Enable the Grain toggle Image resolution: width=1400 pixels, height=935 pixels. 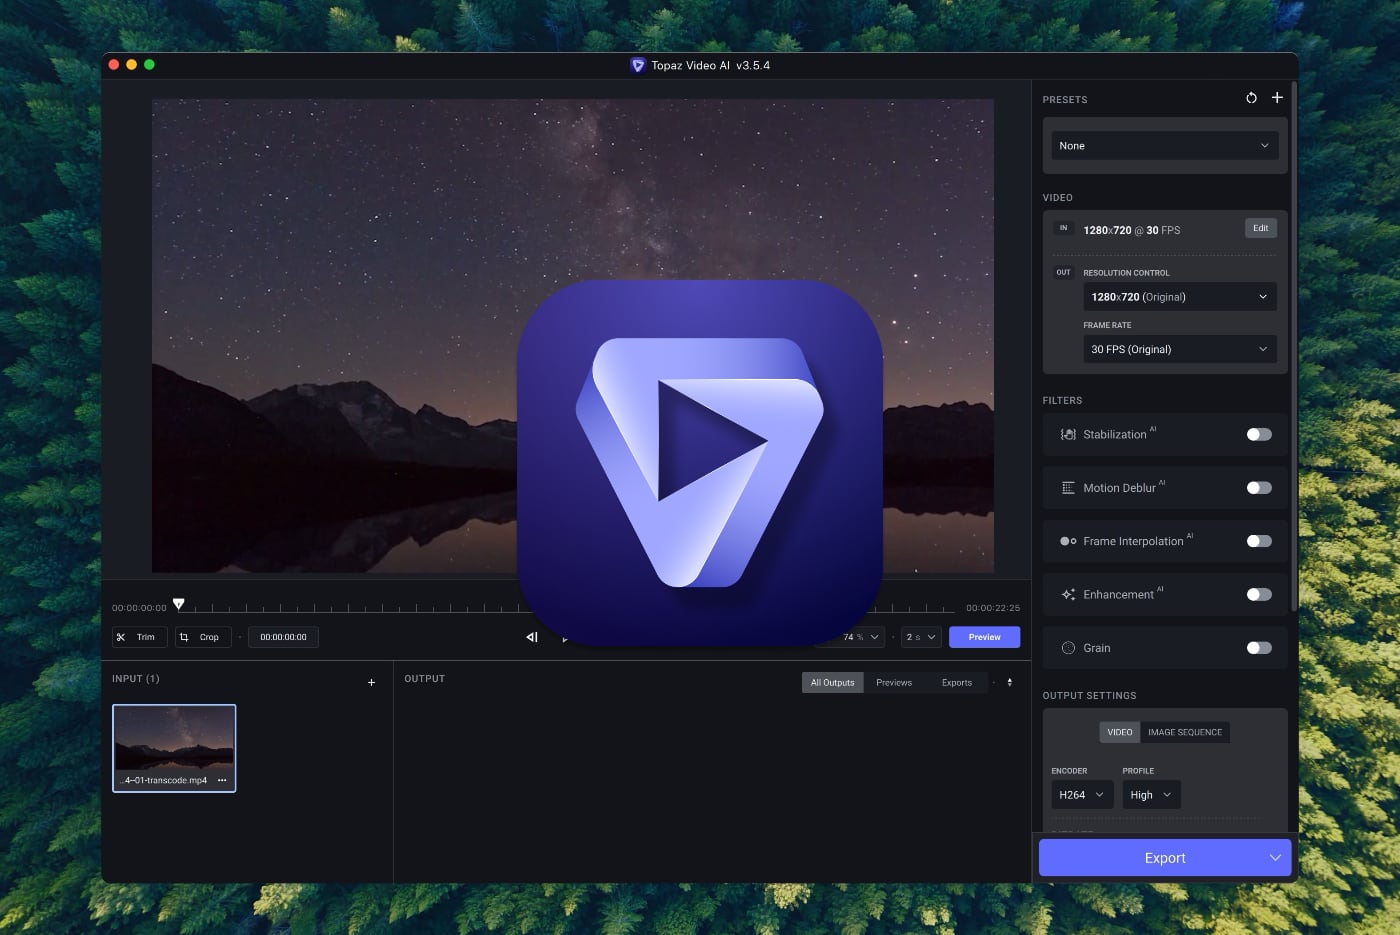(x=1259, y=647)
